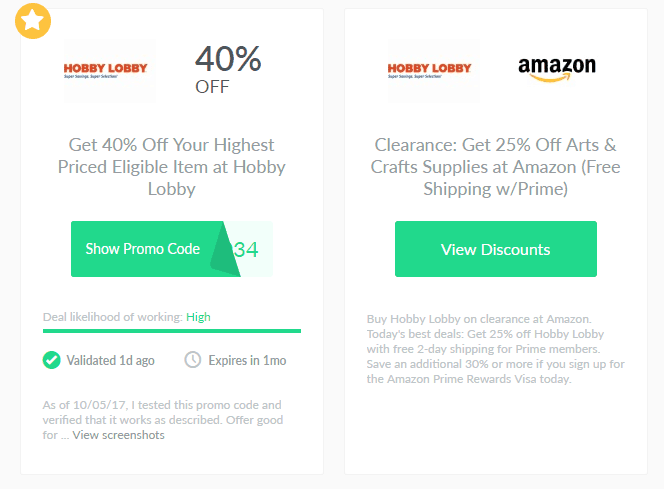Click the Amazon logo
The width and height of the screenshot is (664, 489).
point(557,68)
